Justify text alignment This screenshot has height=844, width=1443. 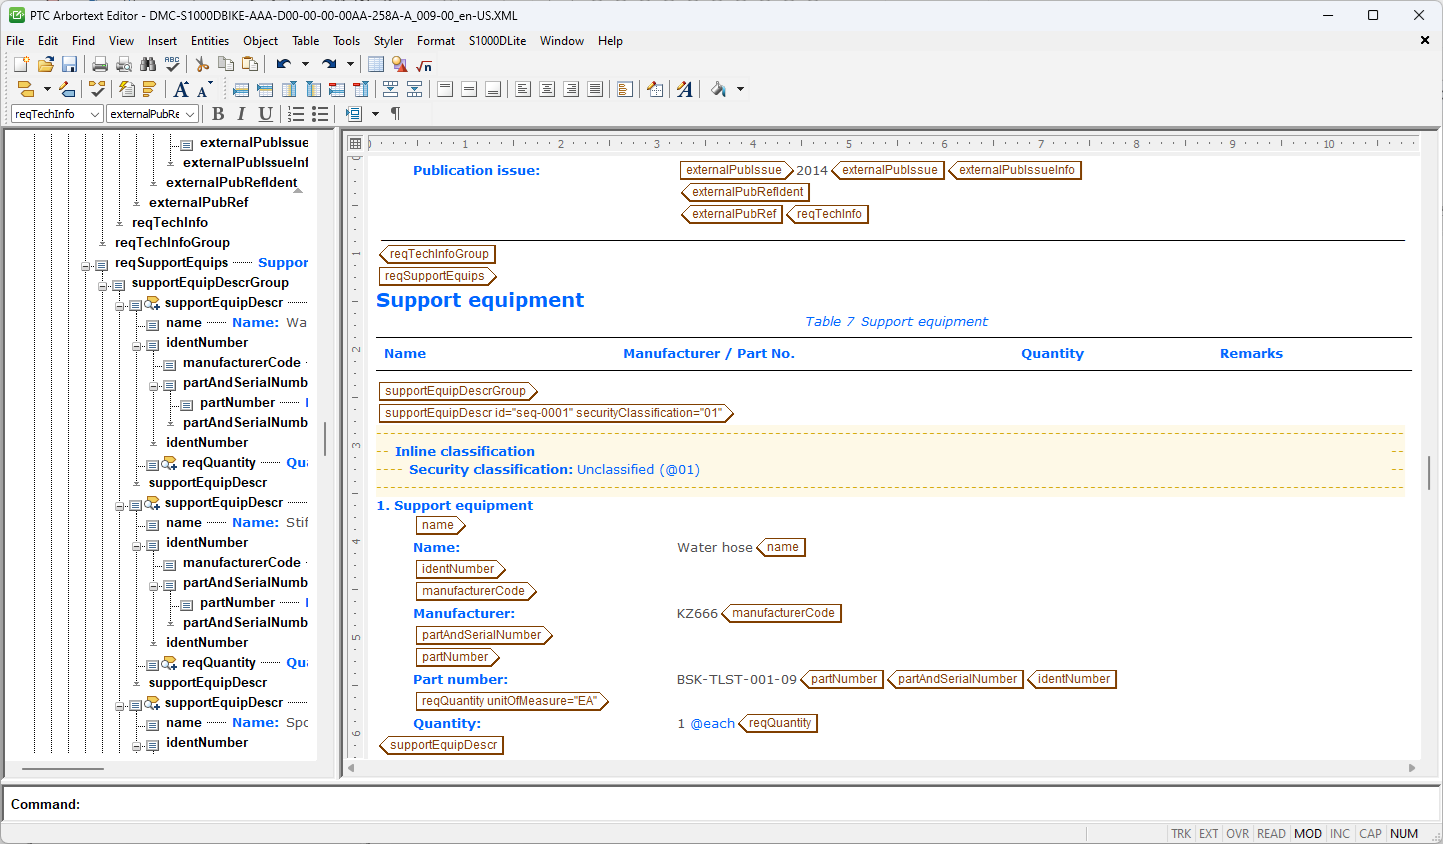point(595,89)
